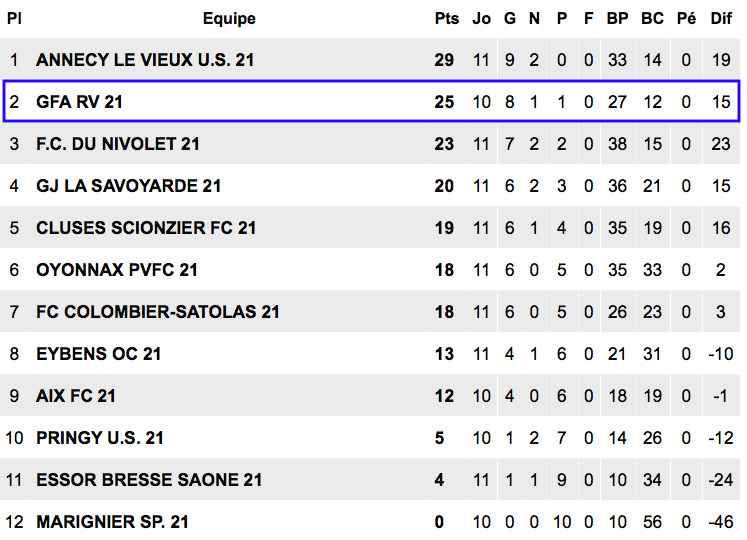Viewport: 747px width, 540px height.
Task: Click the BC column header
Action: pyautogui.click(x=652, y=19)
